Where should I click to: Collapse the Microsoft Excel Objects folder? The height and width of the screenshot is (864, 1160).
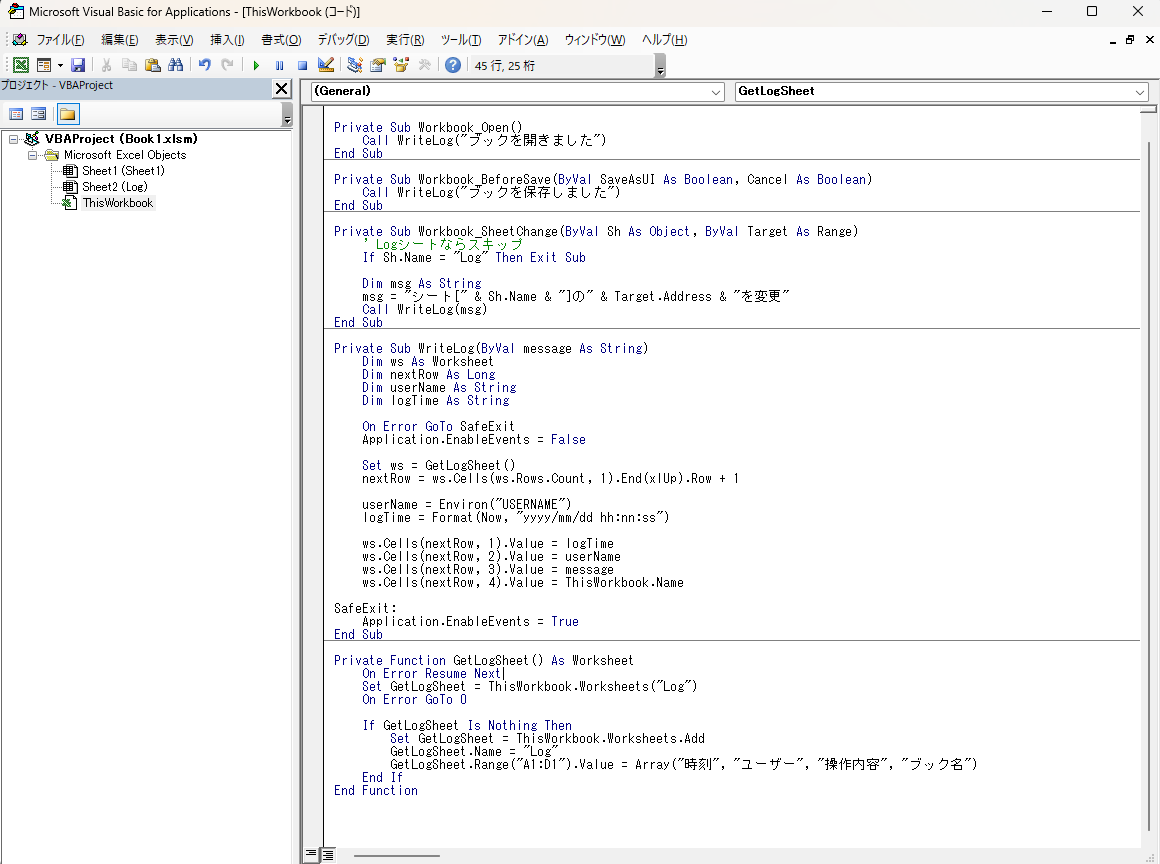[33, 155]
